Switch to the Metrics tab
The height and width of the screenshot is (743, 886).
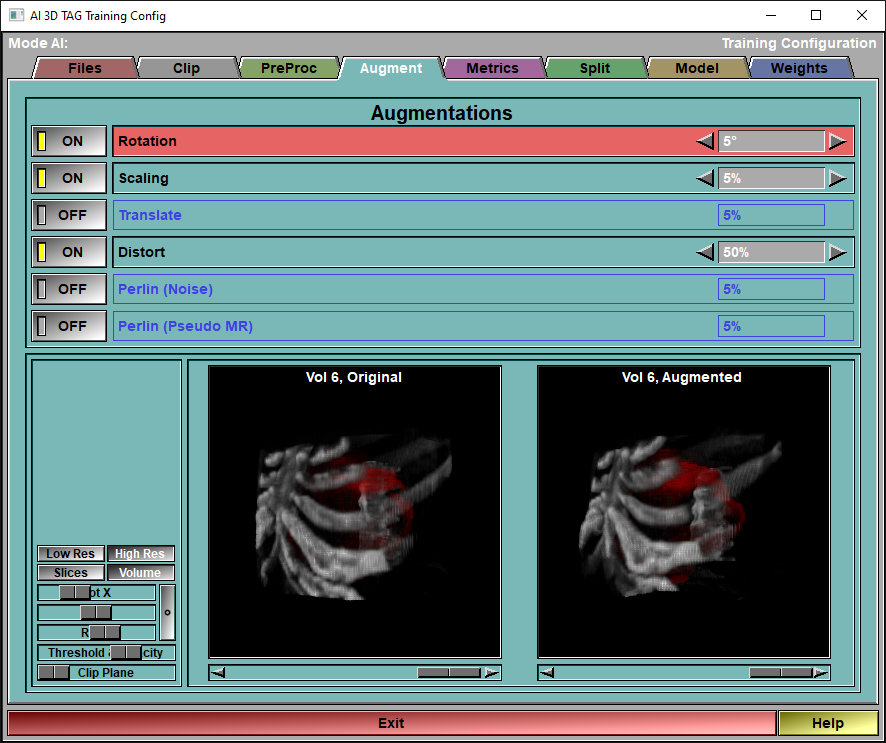pyautogui.click(x=492, y=68)
